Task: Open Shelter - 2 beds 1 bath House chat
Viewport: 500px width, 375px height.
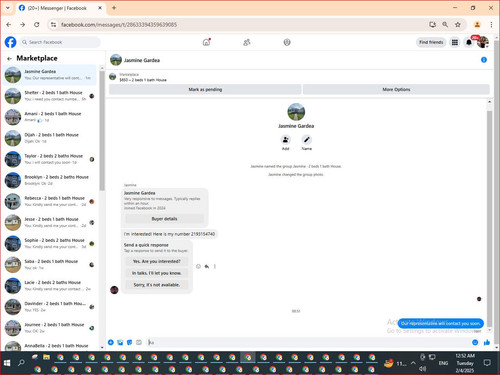Action: (x=50, y=96)
